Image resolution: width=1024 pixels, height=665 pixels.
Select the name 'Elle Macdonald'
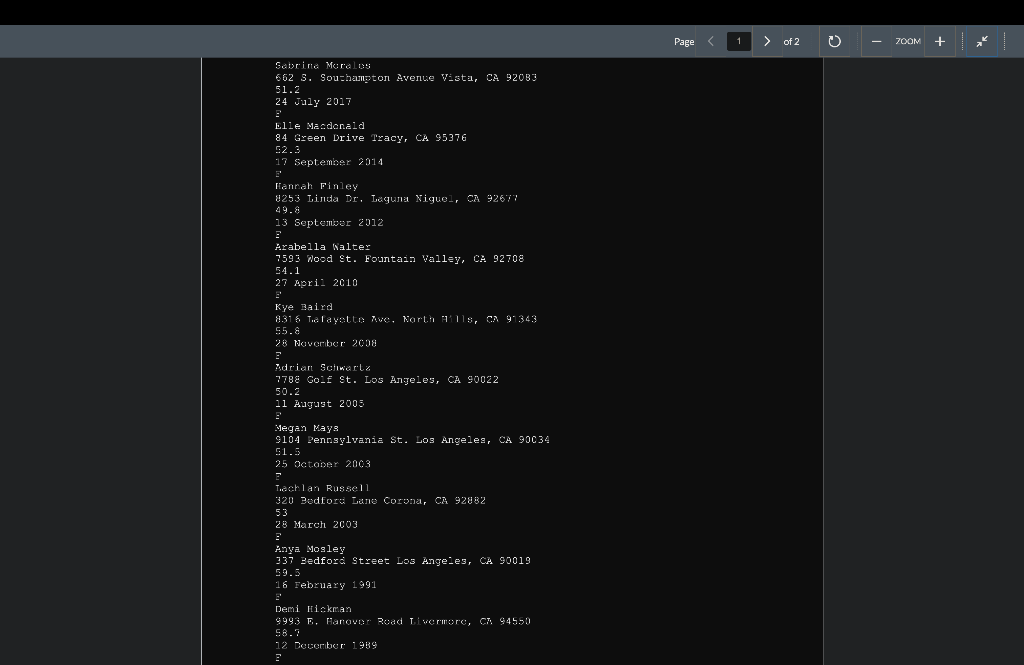coord(319,126)
